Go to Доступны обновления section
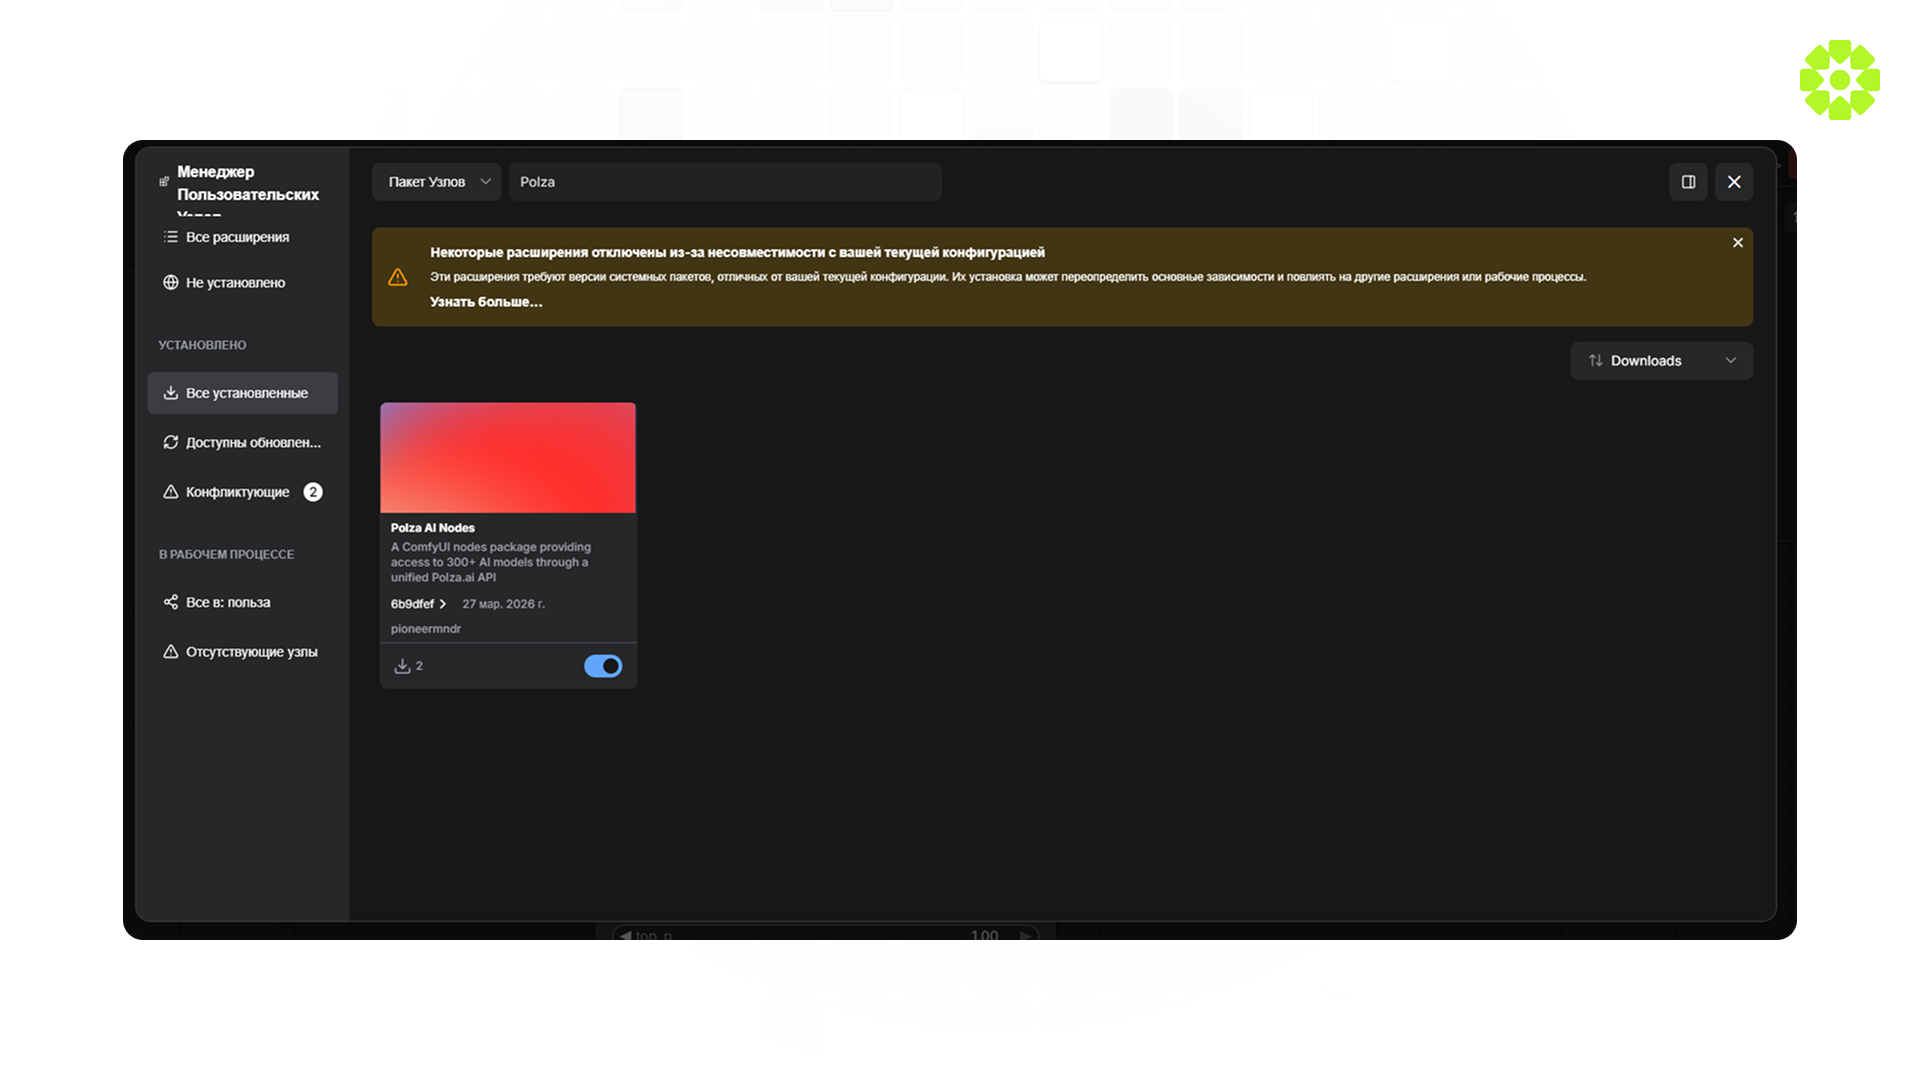Viewport: 1920px width, 1080px height. coord(252,442)
